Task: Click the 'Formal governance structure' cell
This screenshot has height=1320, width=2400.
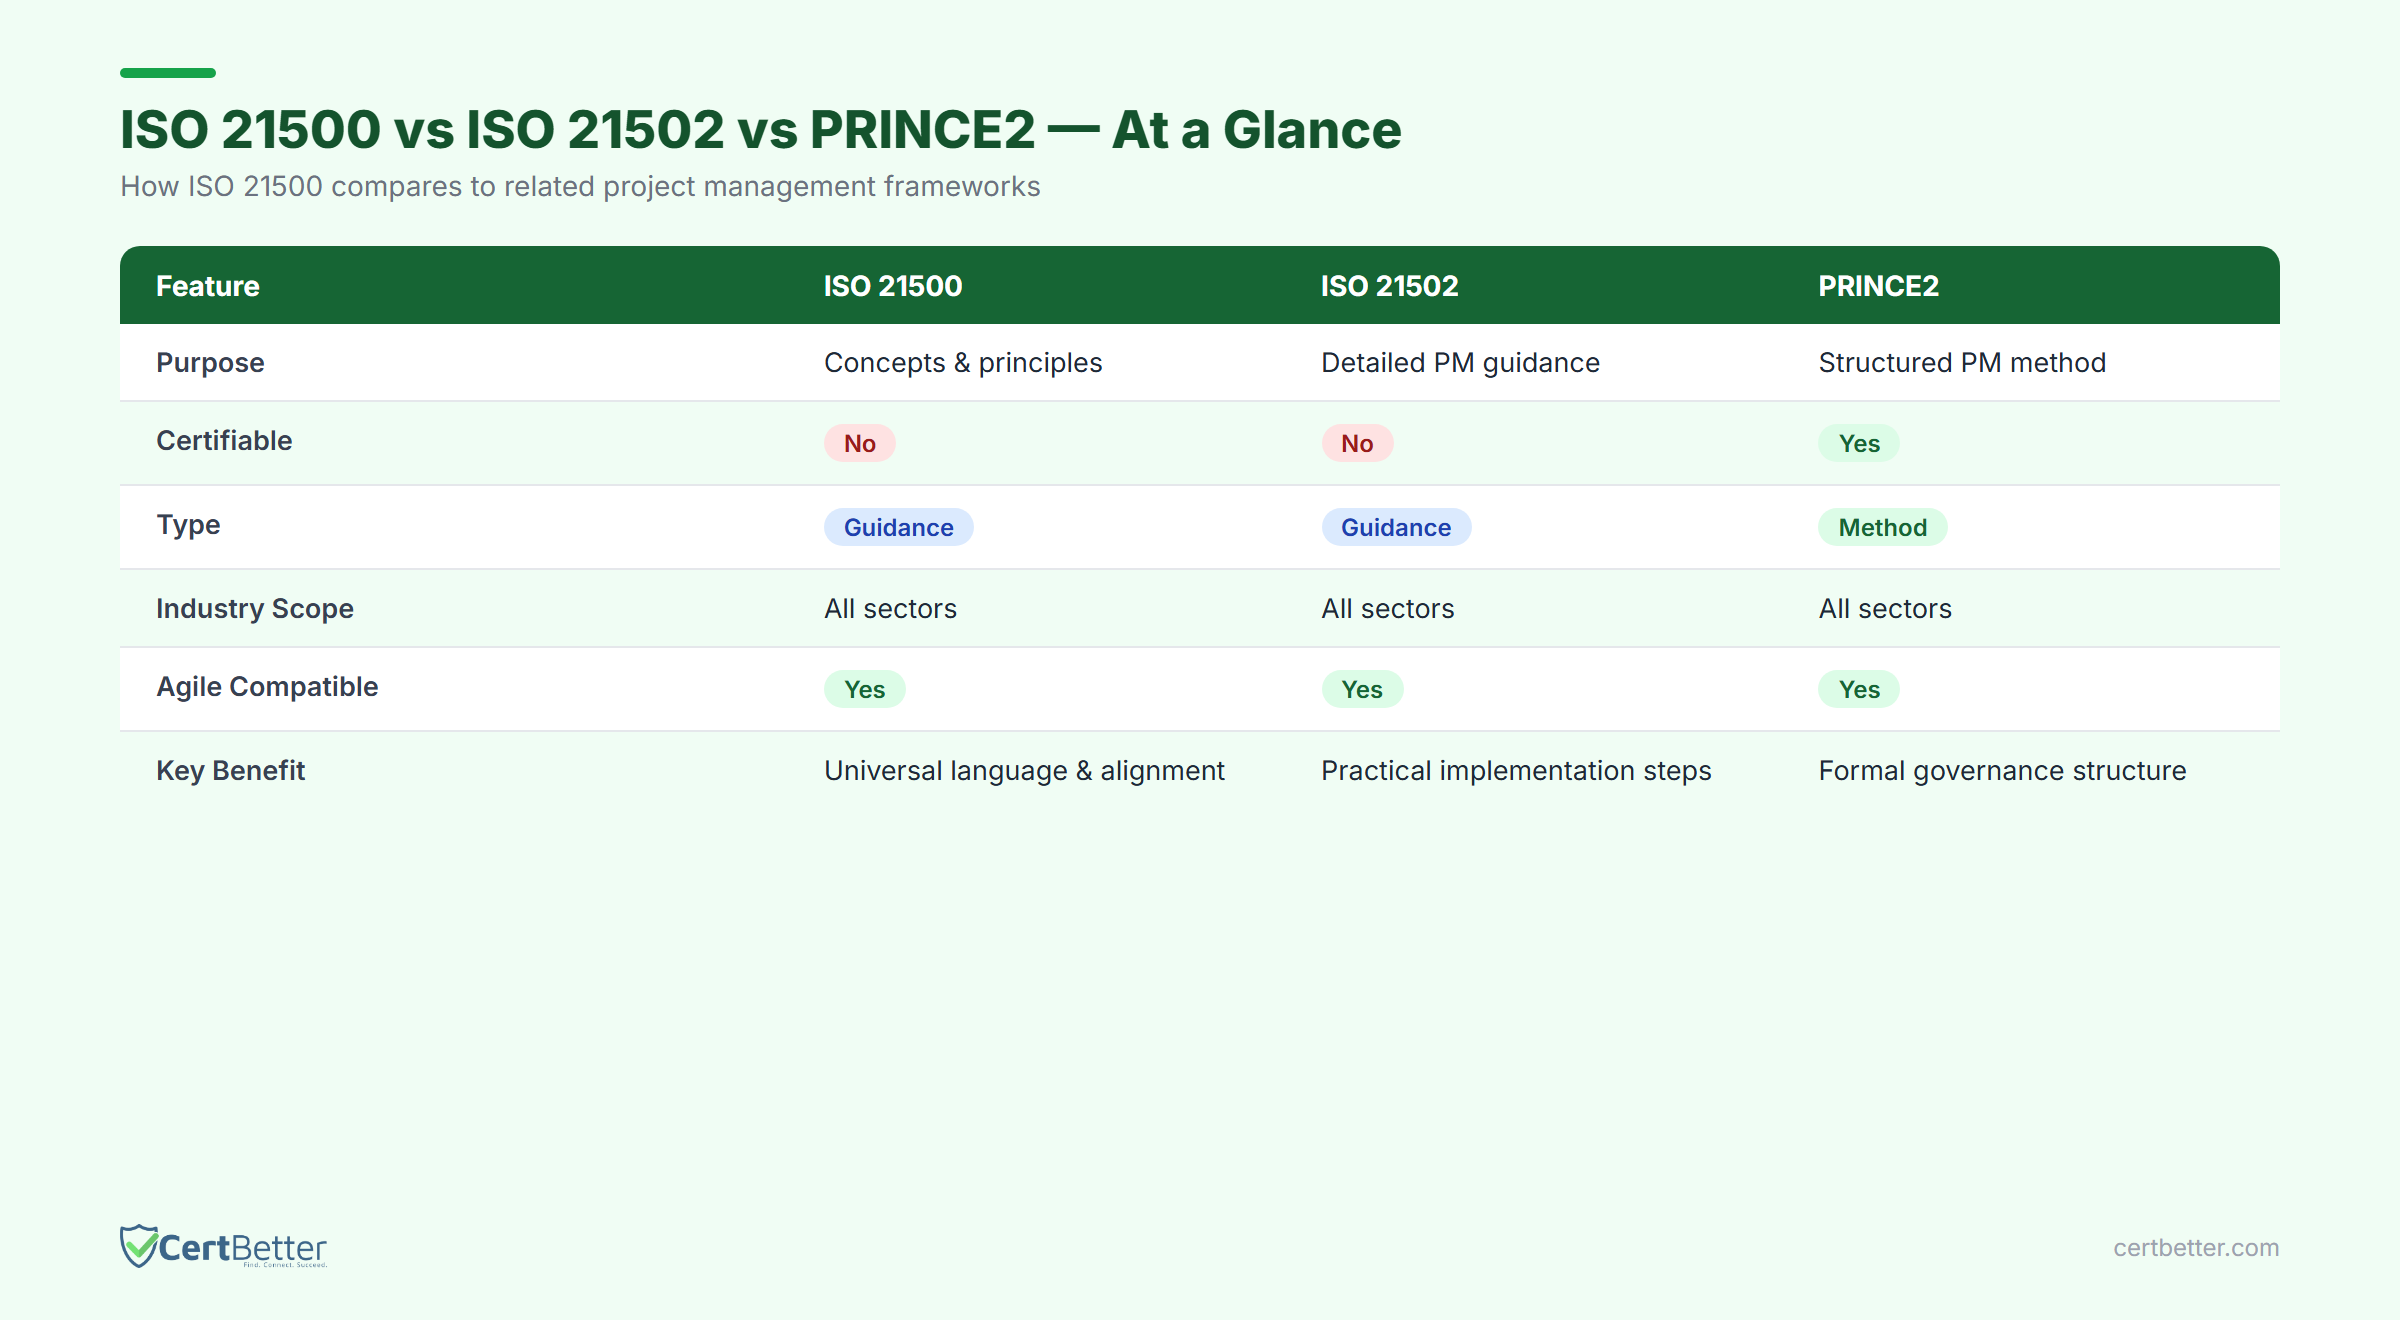Action: coord(2002,771)
